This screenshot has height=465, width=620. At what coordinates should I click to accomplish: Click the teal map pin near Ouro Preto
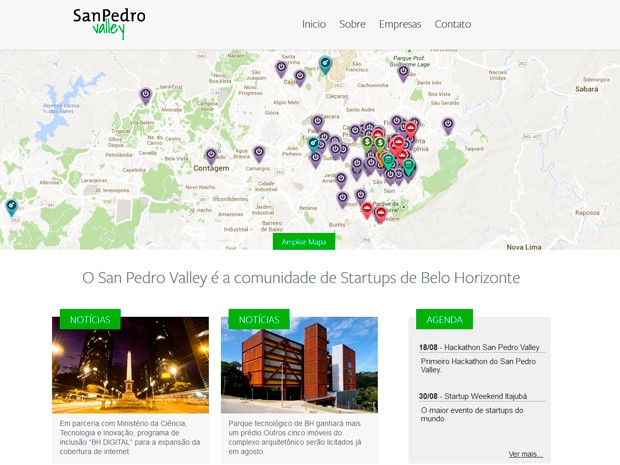tap(325, 64)
